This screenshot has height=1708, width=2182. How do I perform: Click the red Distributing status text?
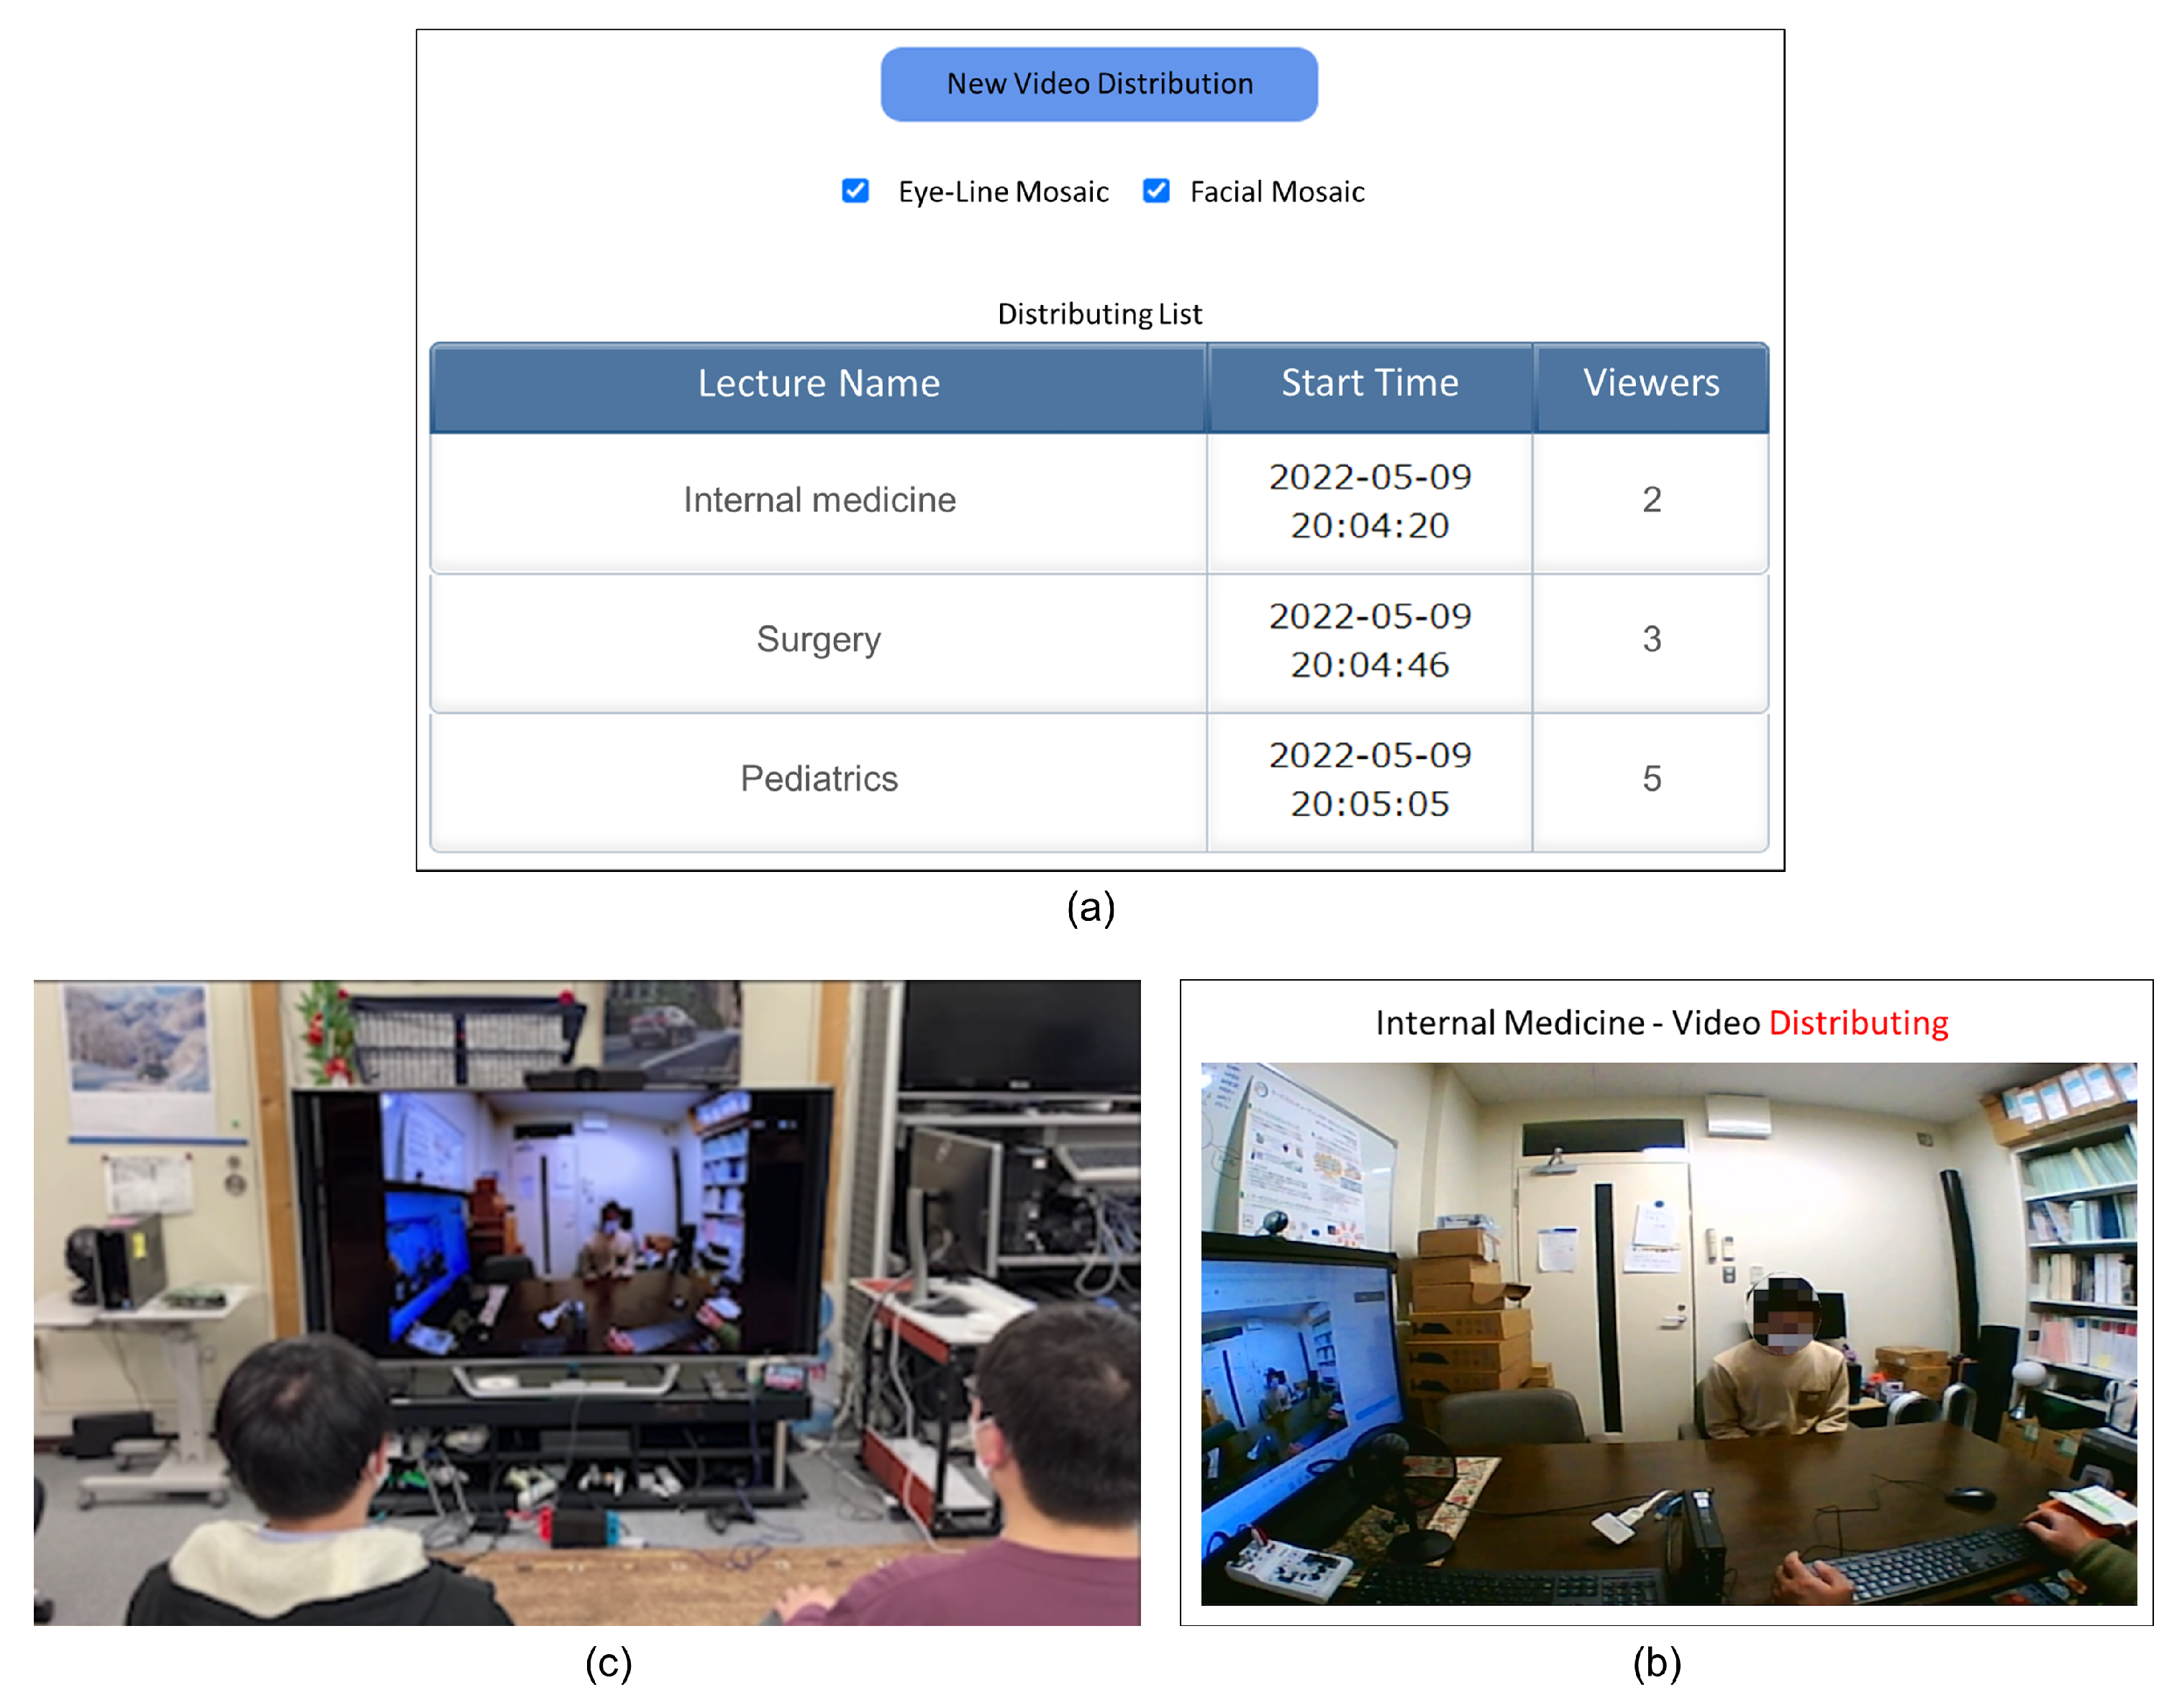pos(1857,1023)
